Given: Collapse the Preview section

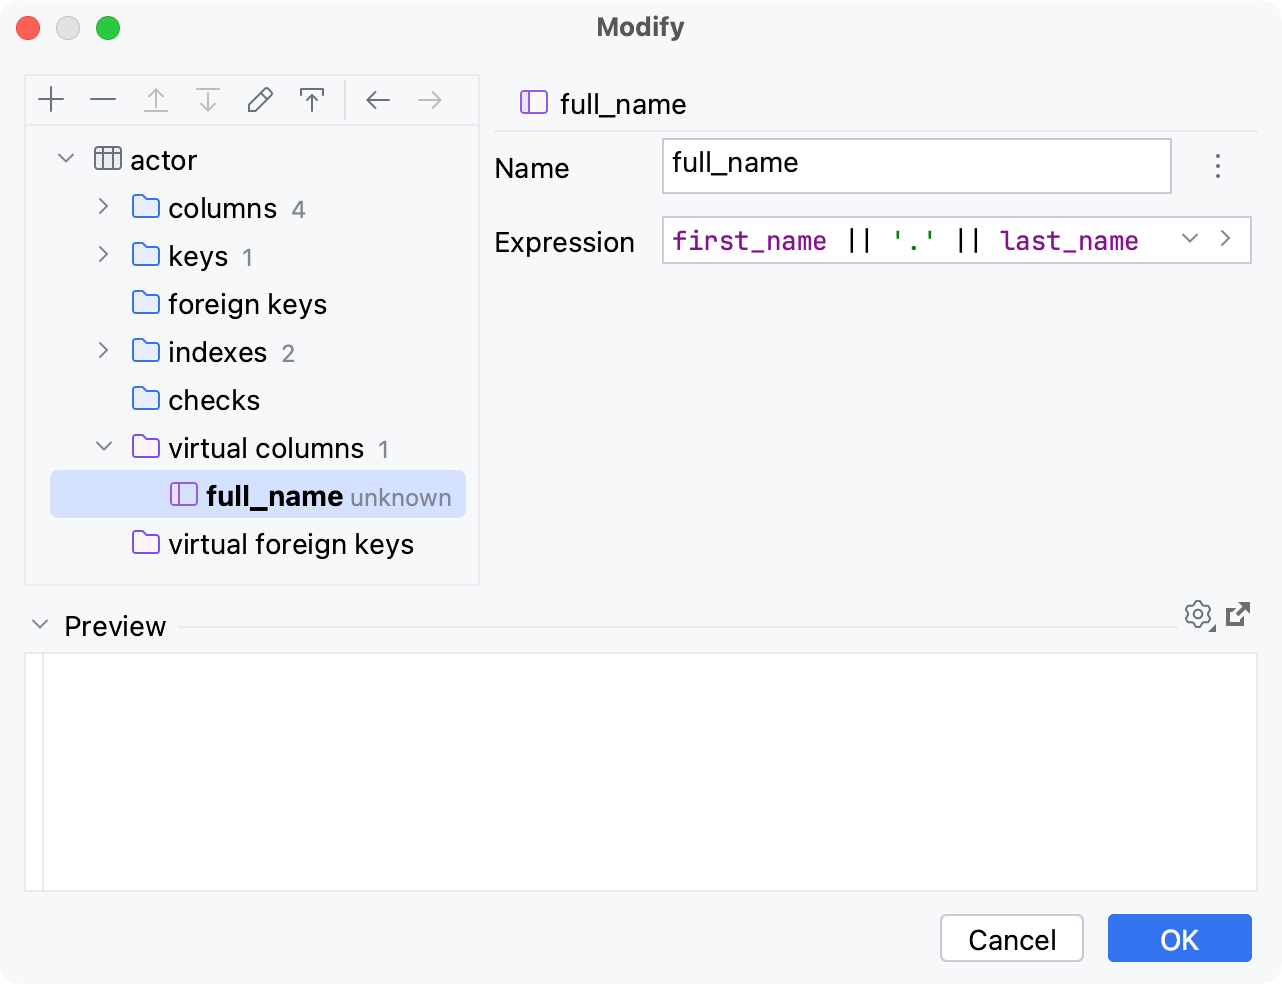Looking at the screenshot, I should [x=39, y=624].
